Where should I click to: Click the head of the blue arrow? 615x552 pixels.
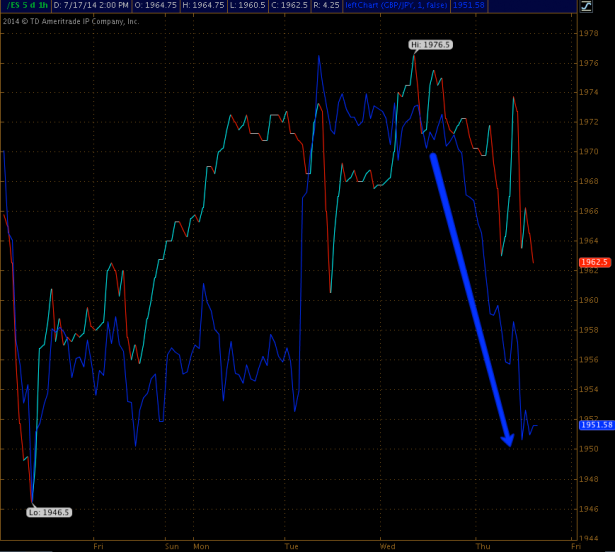508,438
